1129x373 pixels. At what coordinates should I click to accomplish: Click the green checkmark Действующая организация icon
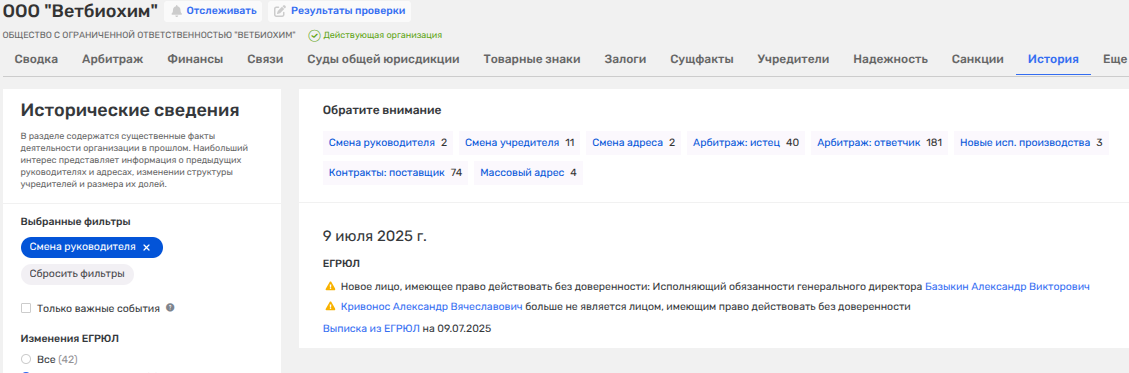click(314, 35)
